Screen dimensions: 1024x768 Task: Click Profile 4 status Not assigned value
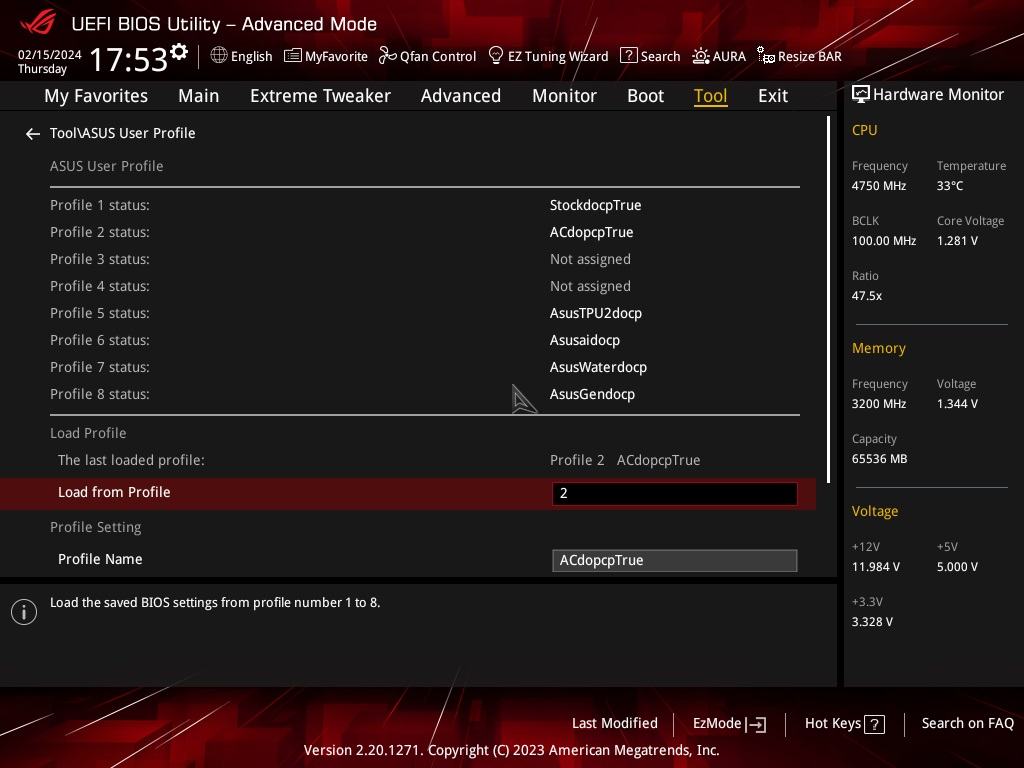point(590,286)
